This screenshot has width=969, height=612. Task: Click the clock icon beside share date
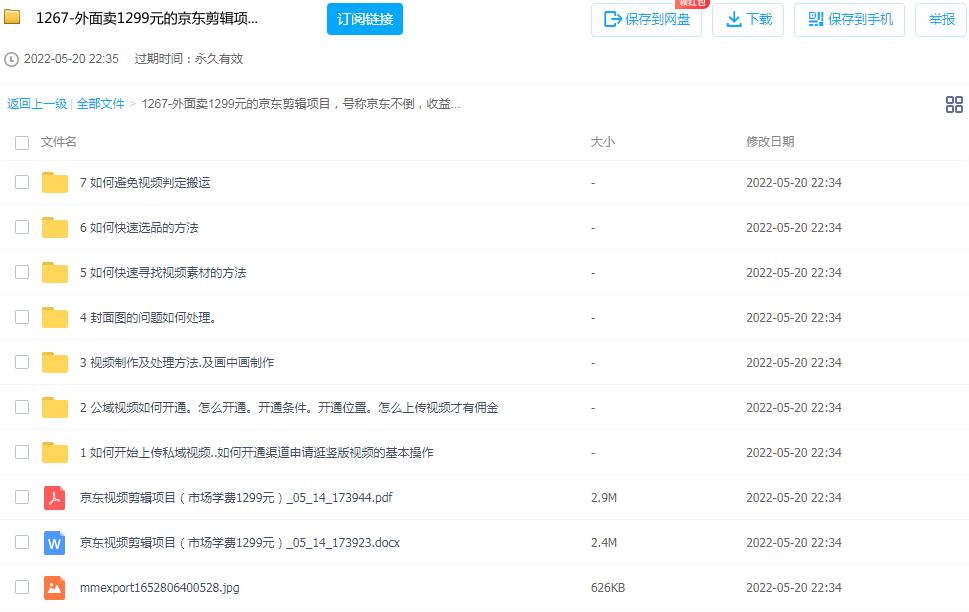(11, 59)
